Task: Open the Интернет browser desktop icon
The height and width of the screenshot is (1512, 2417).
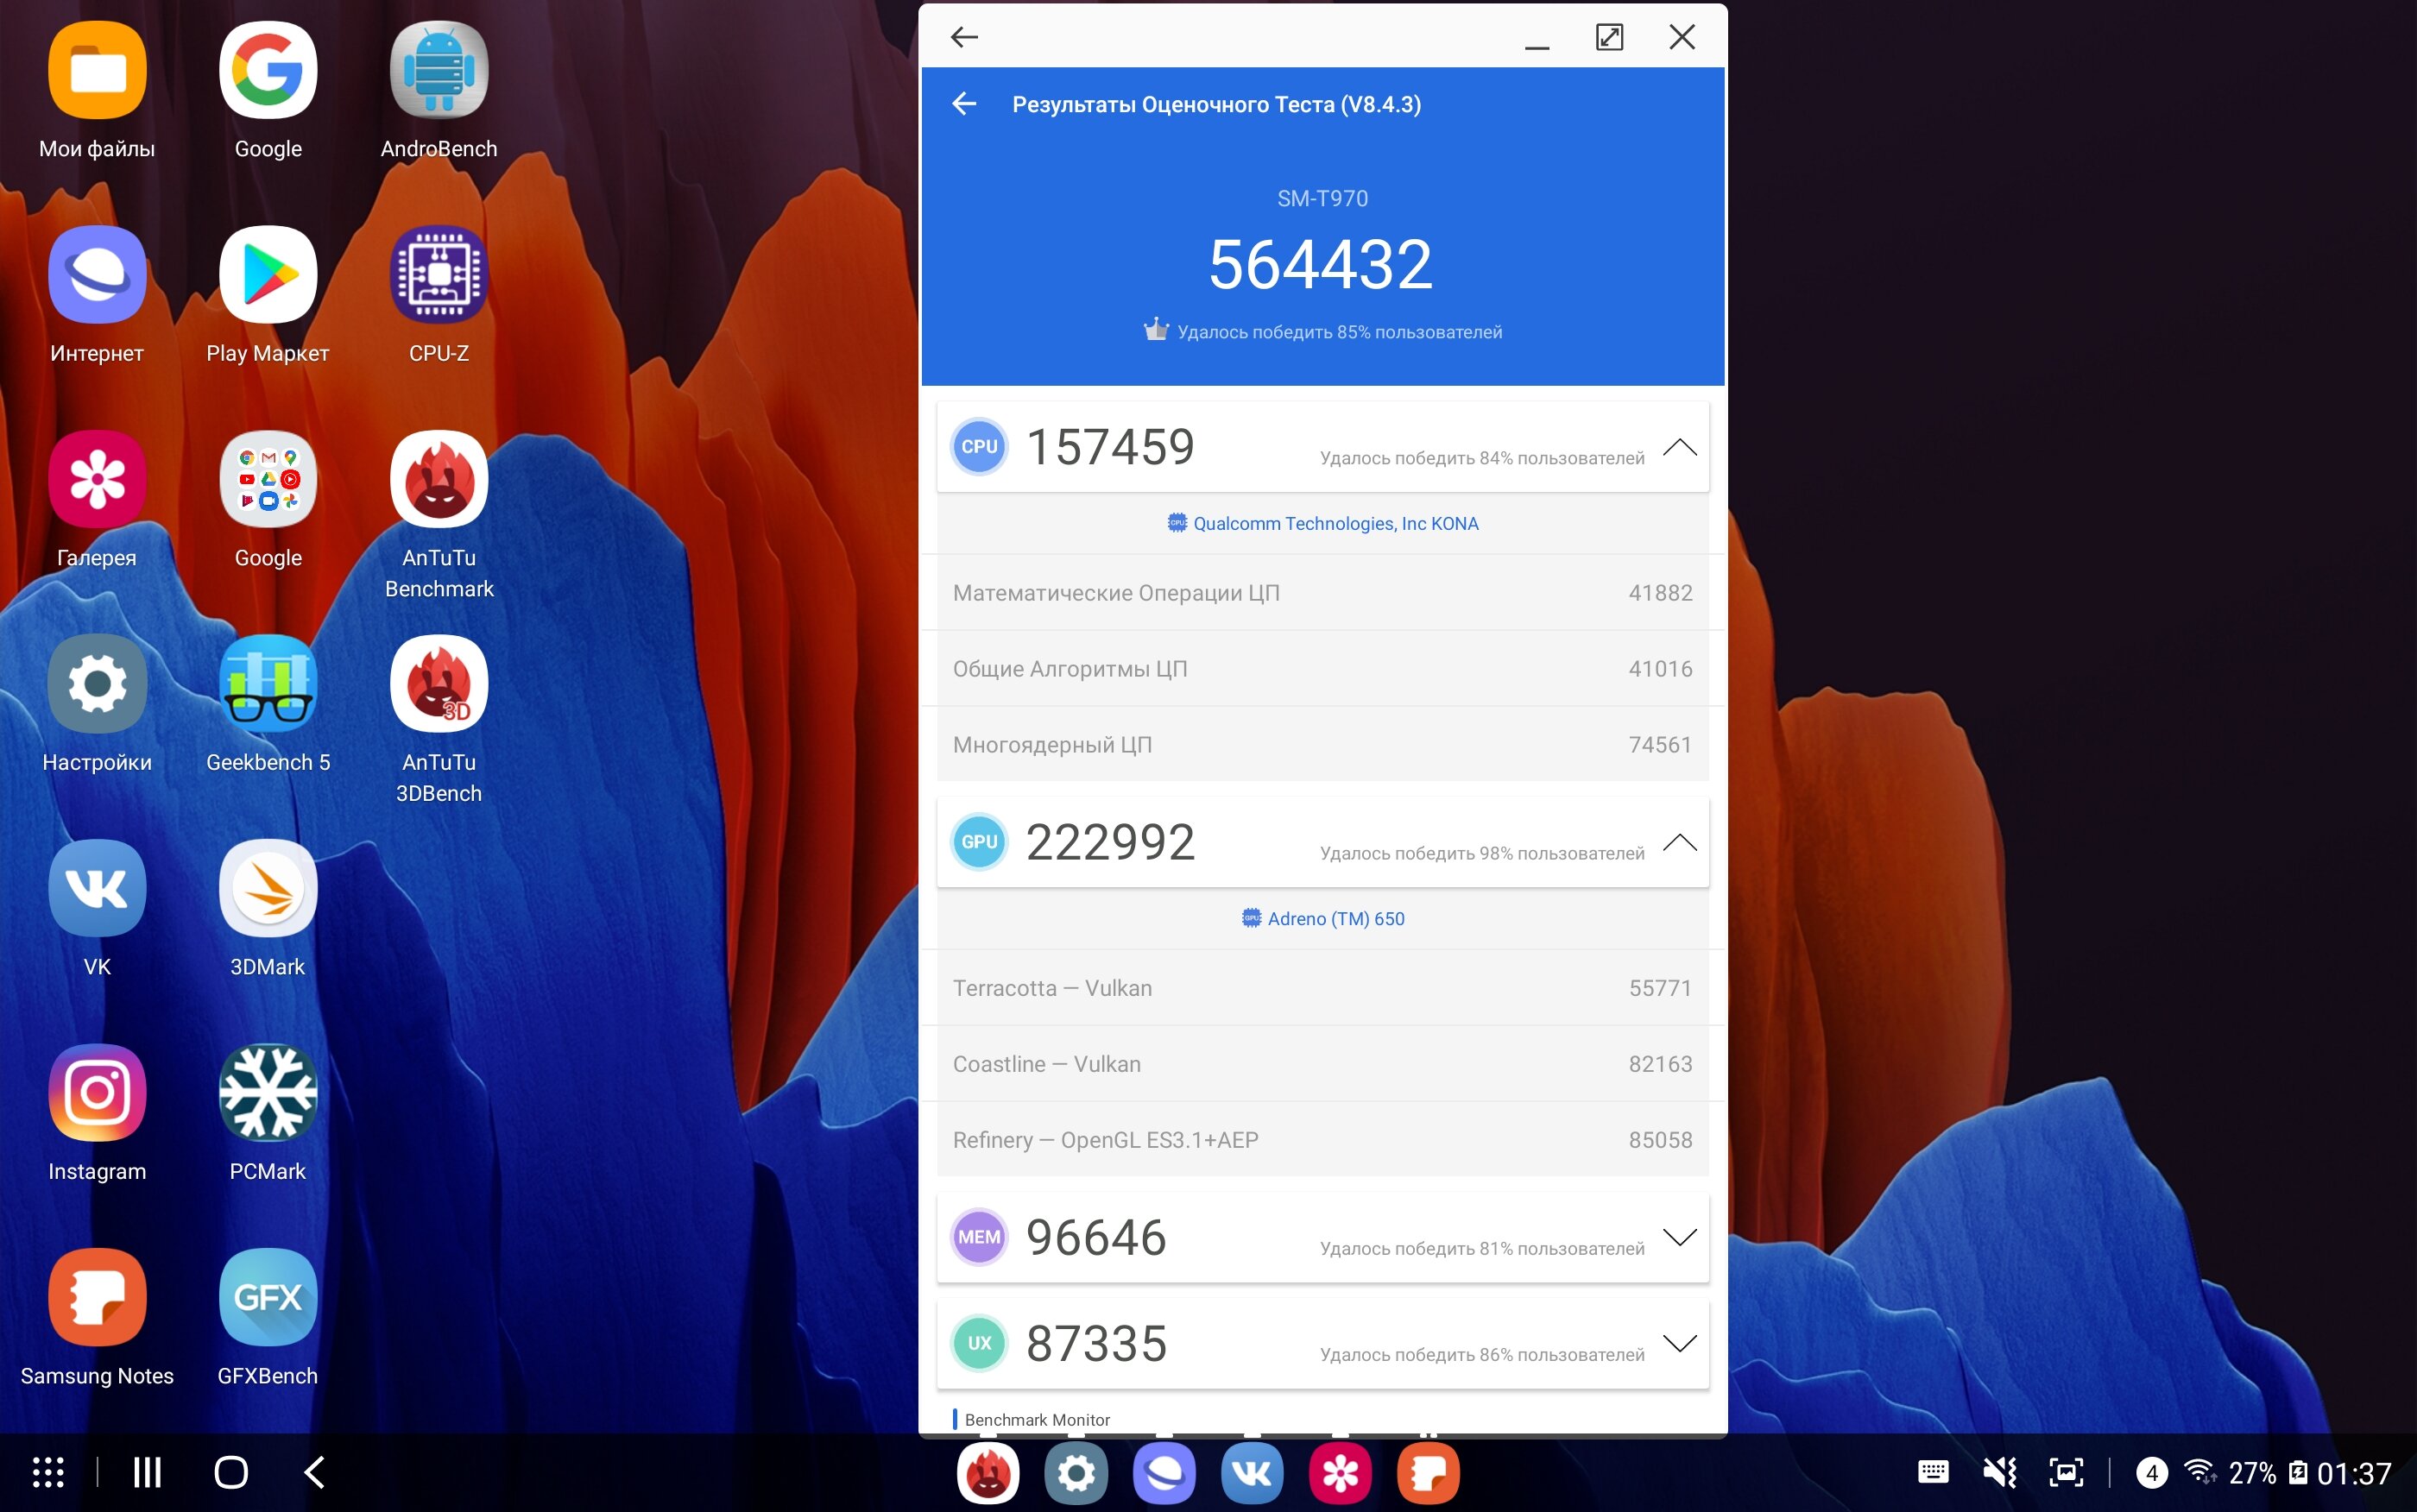Action: click(x=97, y=274)
